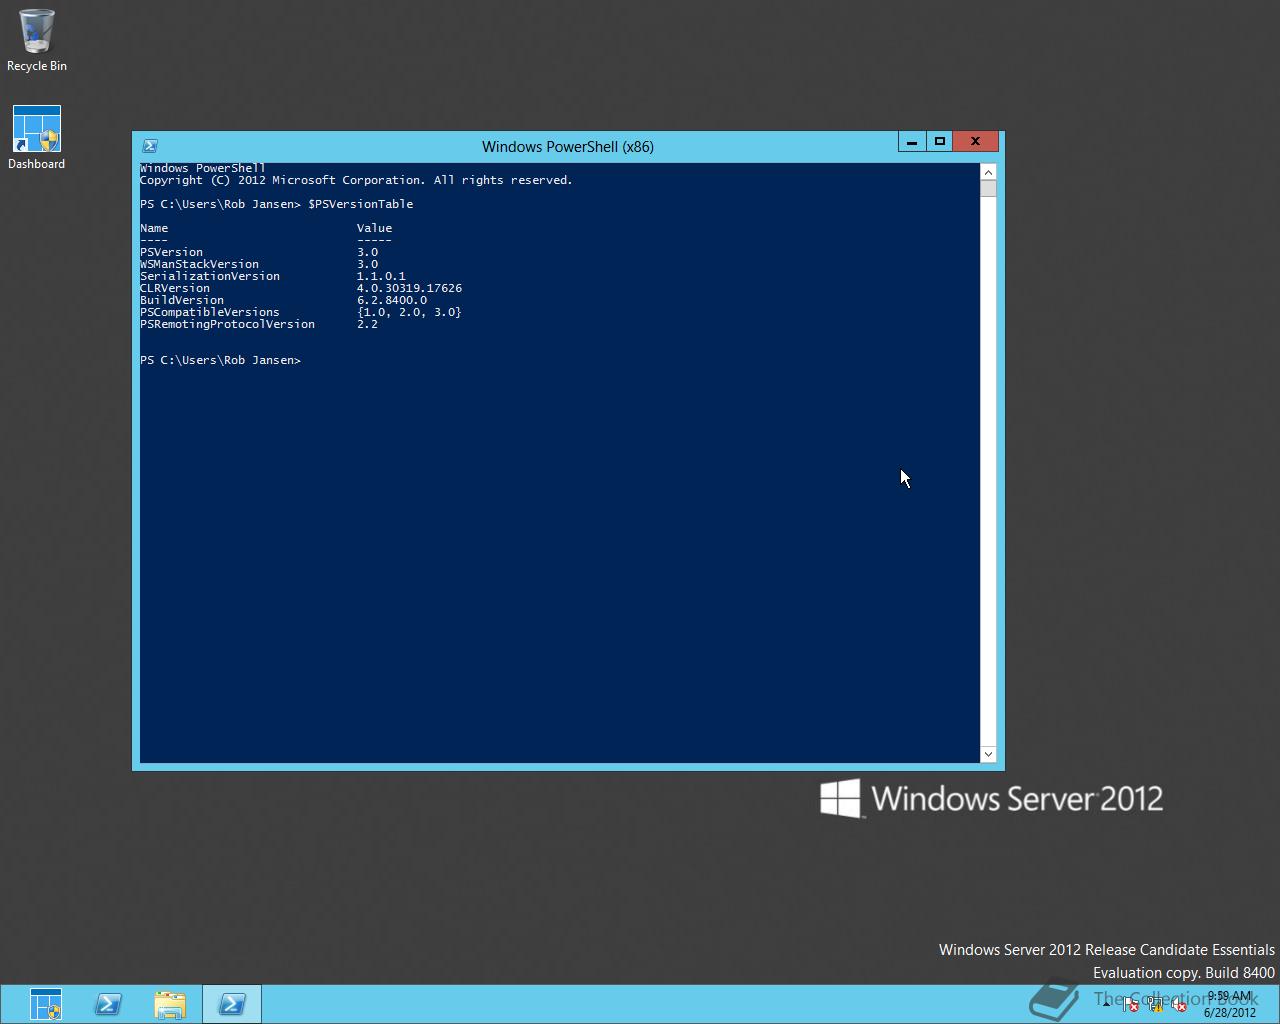Click the value {1.0, 2.0, 3.0}

click(x=409, y=312)
